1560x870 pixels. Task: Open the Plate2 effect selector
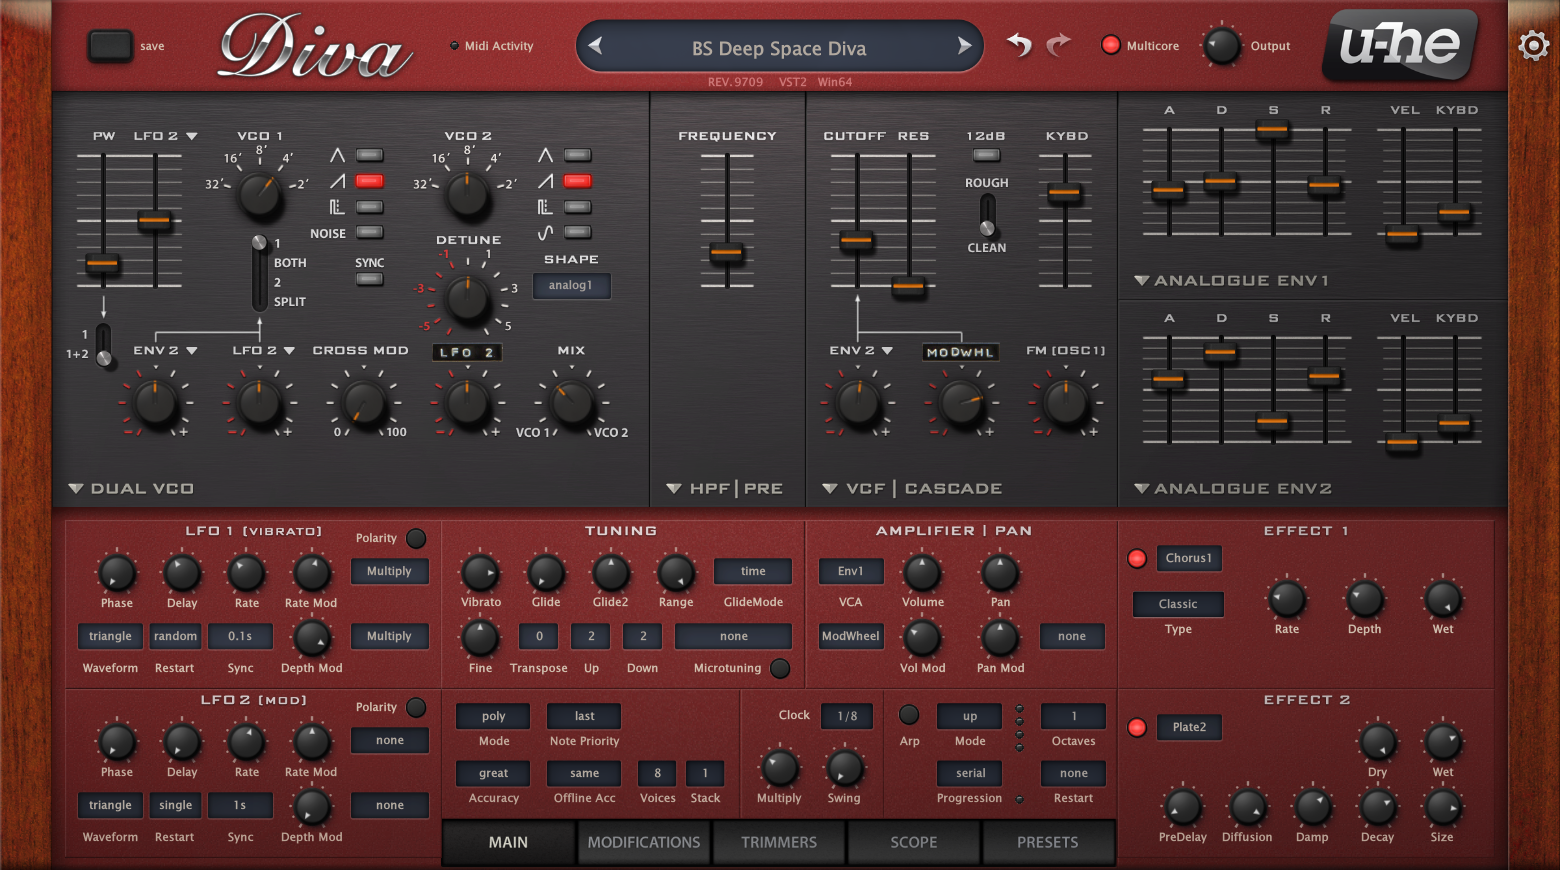tap(1189, 727)
